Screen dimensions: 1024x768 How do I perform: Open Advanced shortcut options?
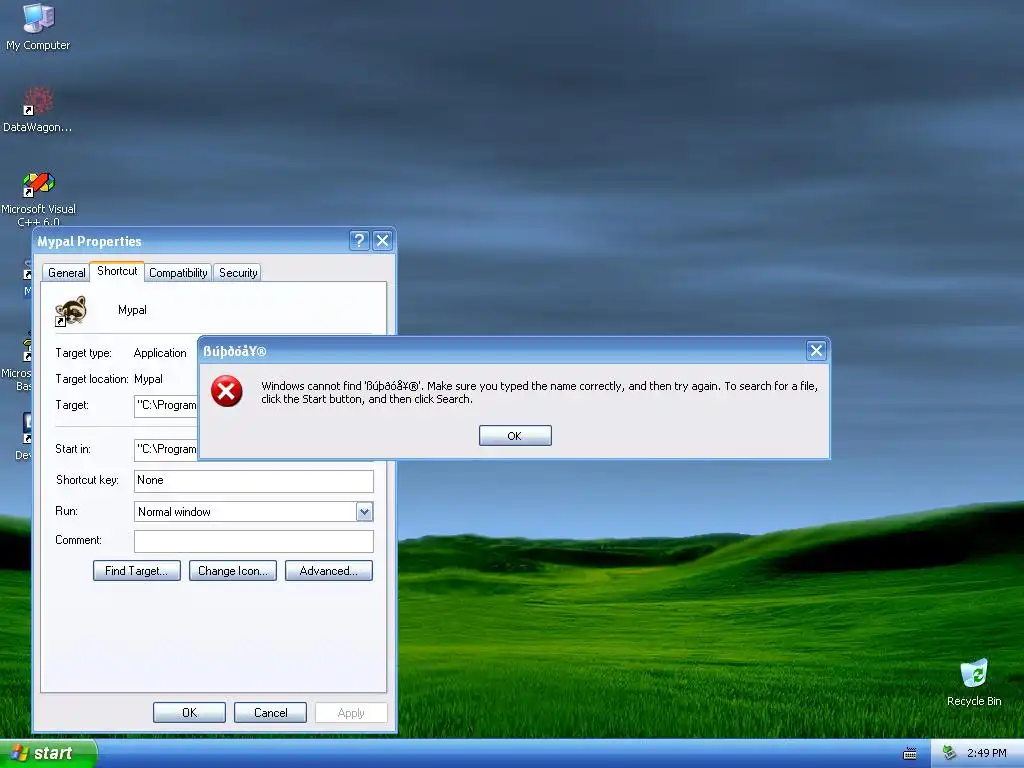[x=328, y=571]
